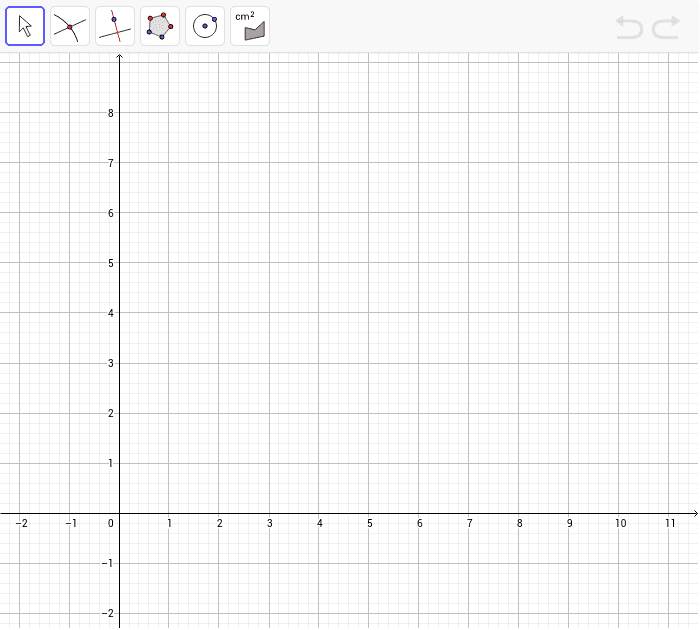Click x-axis label 4
700x630 pixels.
(320, 523)
